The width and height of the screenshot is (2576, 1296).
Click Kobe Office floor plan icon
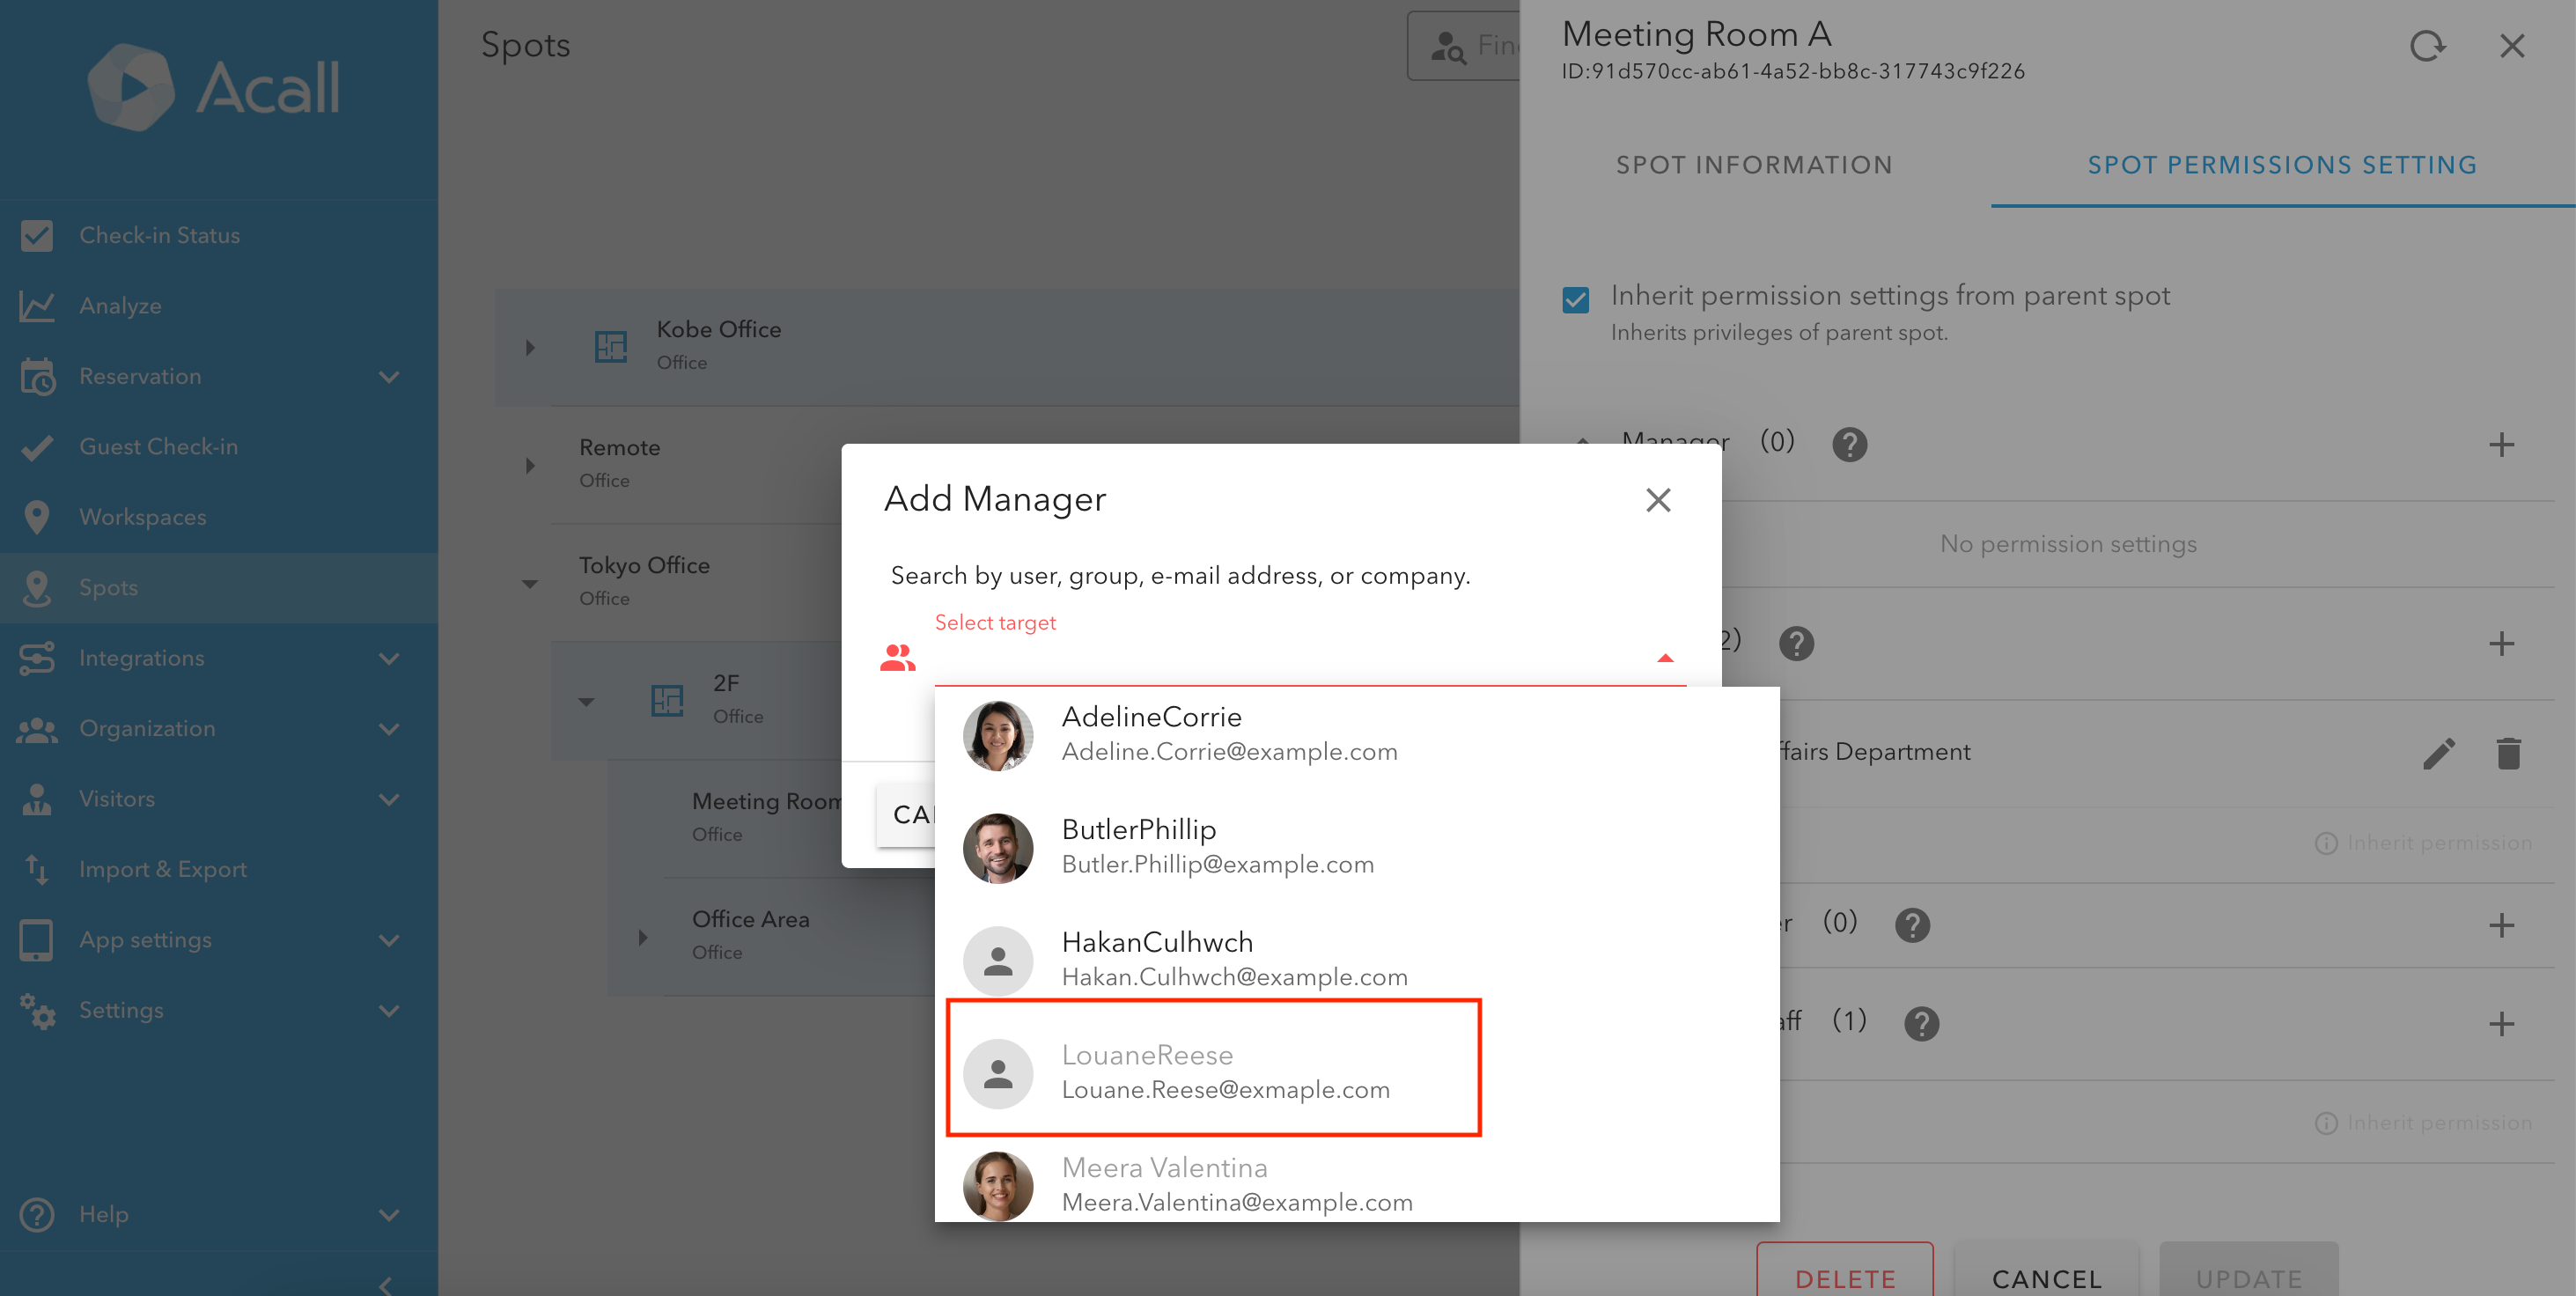[x=611, y=346]
